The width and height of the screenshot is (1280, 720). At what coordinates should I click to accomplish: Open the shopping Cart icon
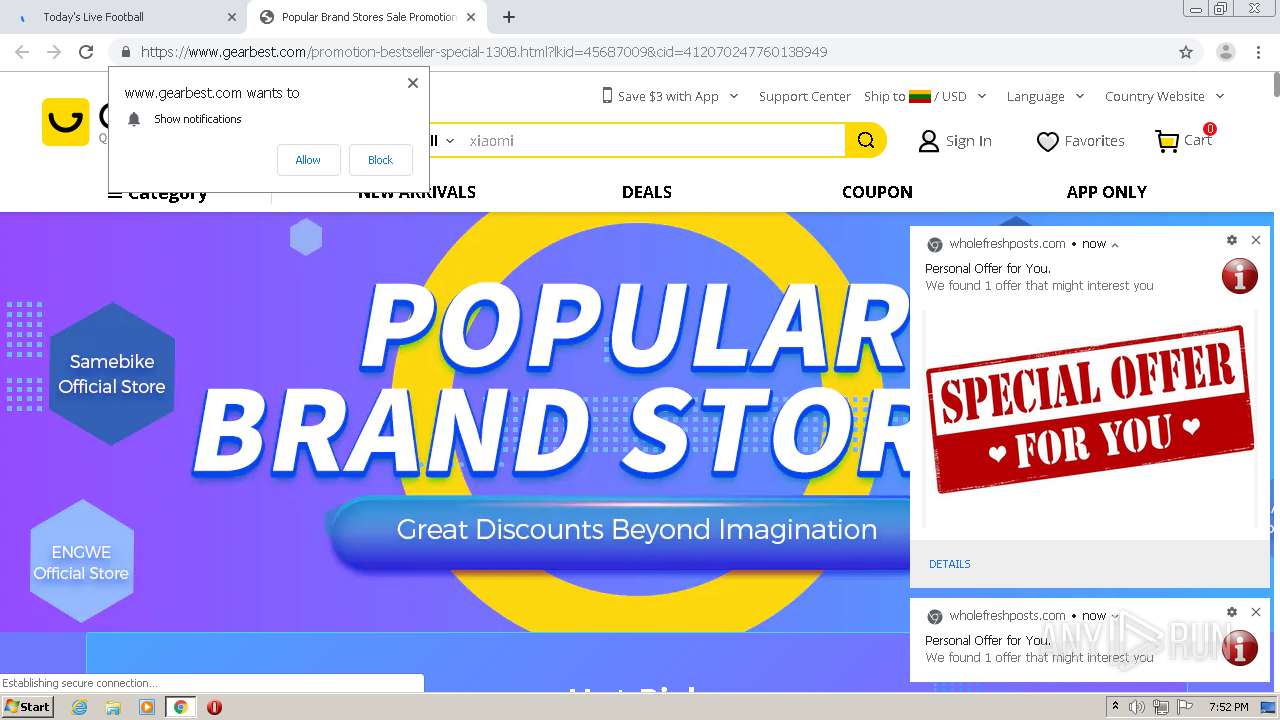point(1167,141)
